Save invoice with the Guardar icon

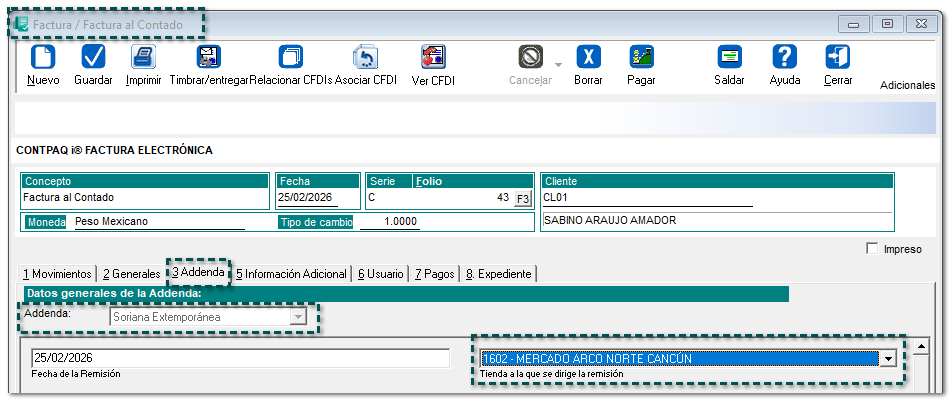click(93, 57)
